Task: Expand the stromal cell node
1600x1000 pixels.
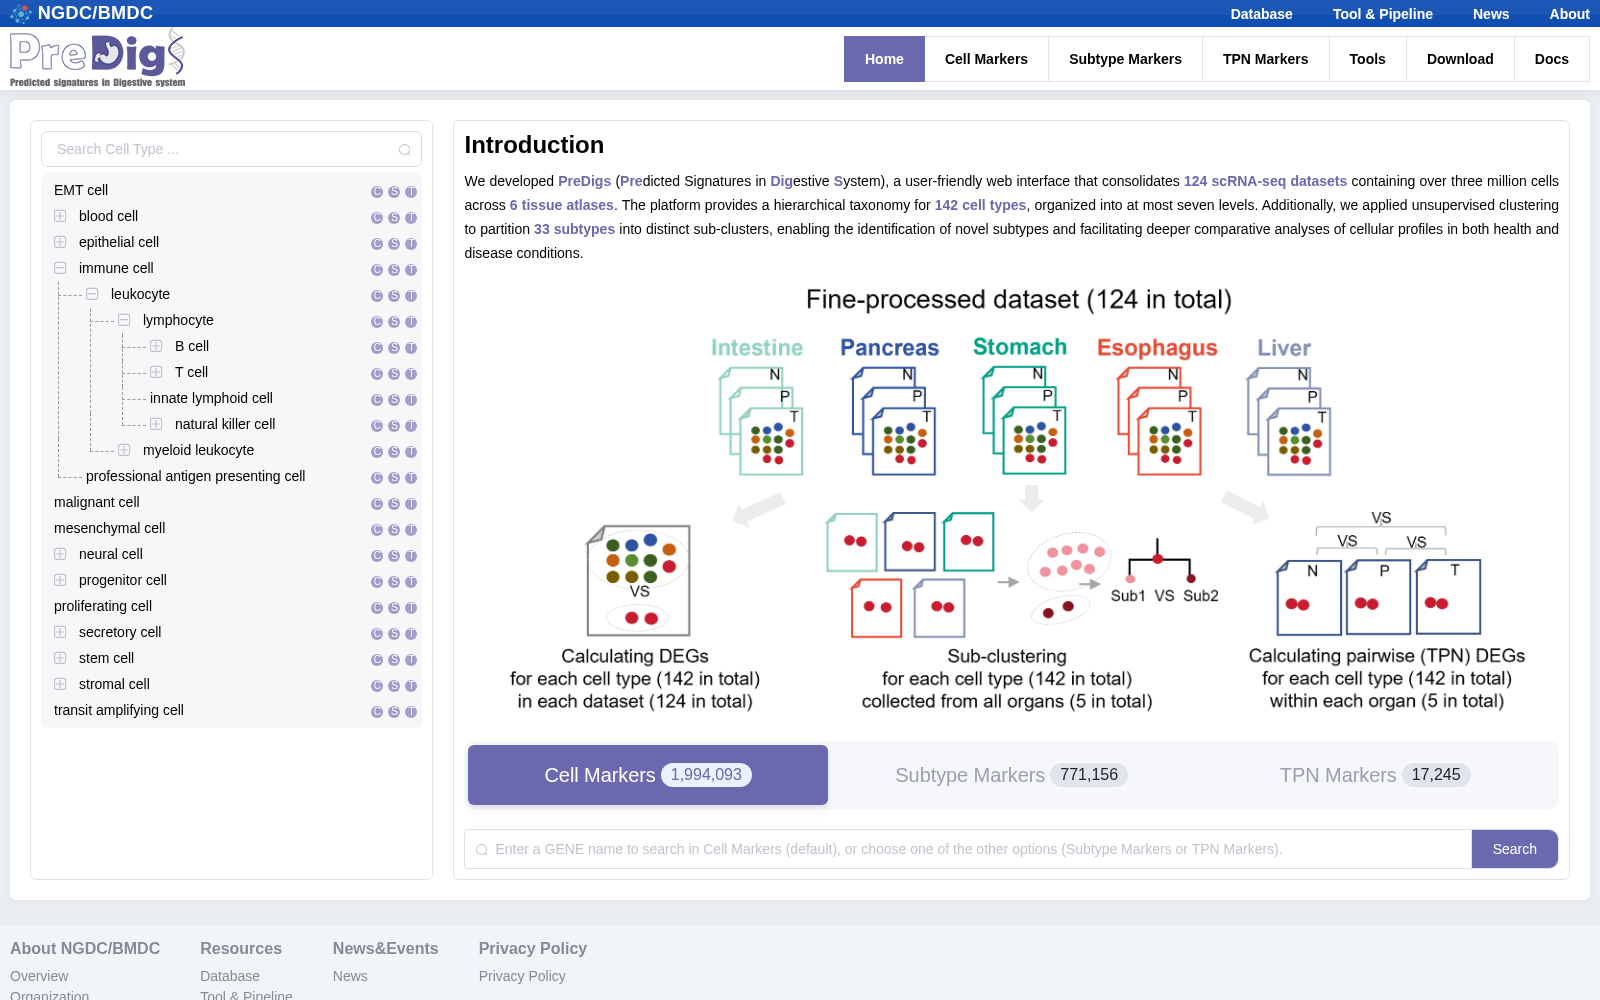Action: point(60,684)
